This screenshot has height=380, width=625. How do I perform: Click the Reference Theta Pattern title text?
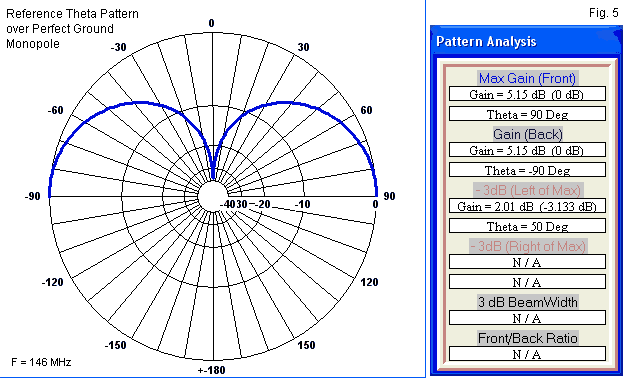point(72,14)
